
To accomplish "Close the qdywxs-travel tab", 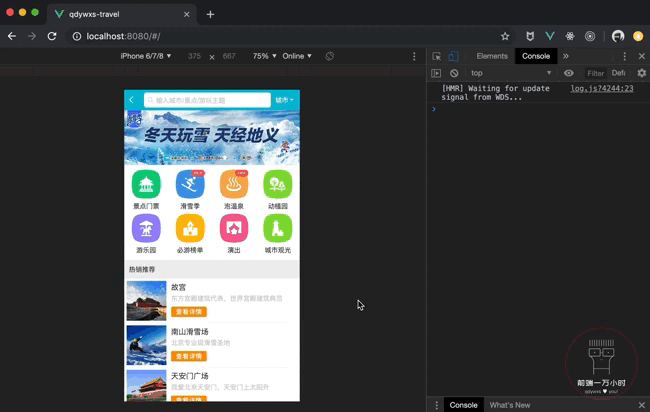I will point(187,15).
